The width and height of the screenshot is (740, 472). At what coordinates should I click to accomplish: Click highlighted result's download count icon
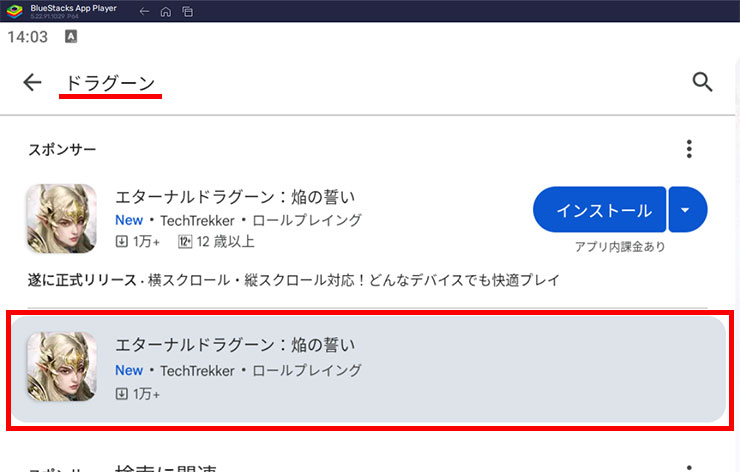pos(121,393)
